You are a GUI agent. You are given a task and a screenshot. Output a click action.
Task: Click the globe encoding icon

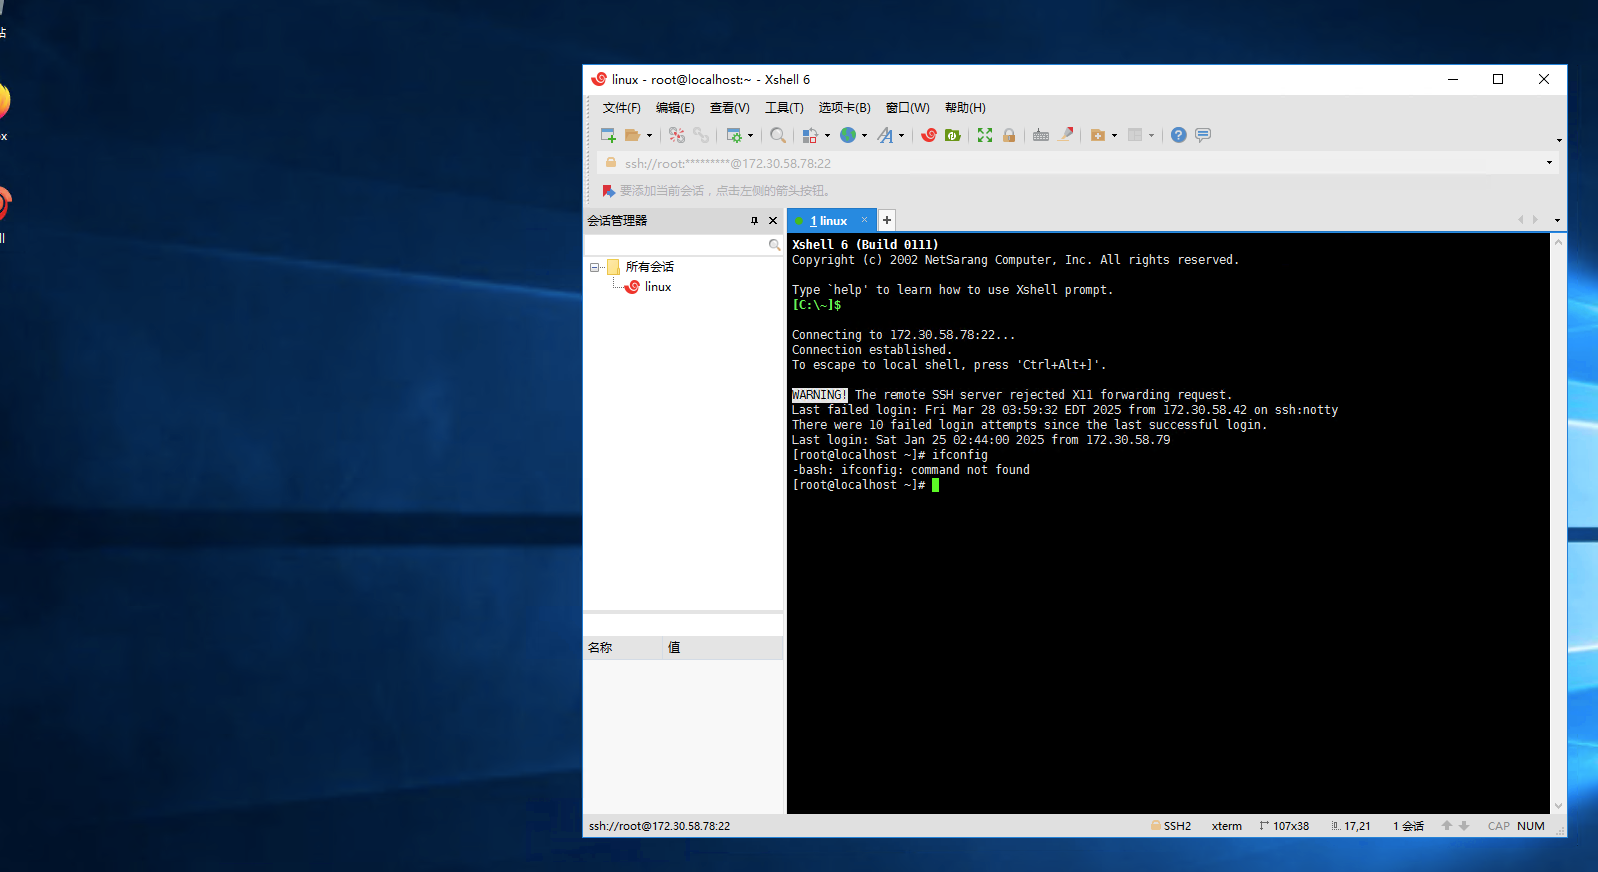click(x=848, y=135)
